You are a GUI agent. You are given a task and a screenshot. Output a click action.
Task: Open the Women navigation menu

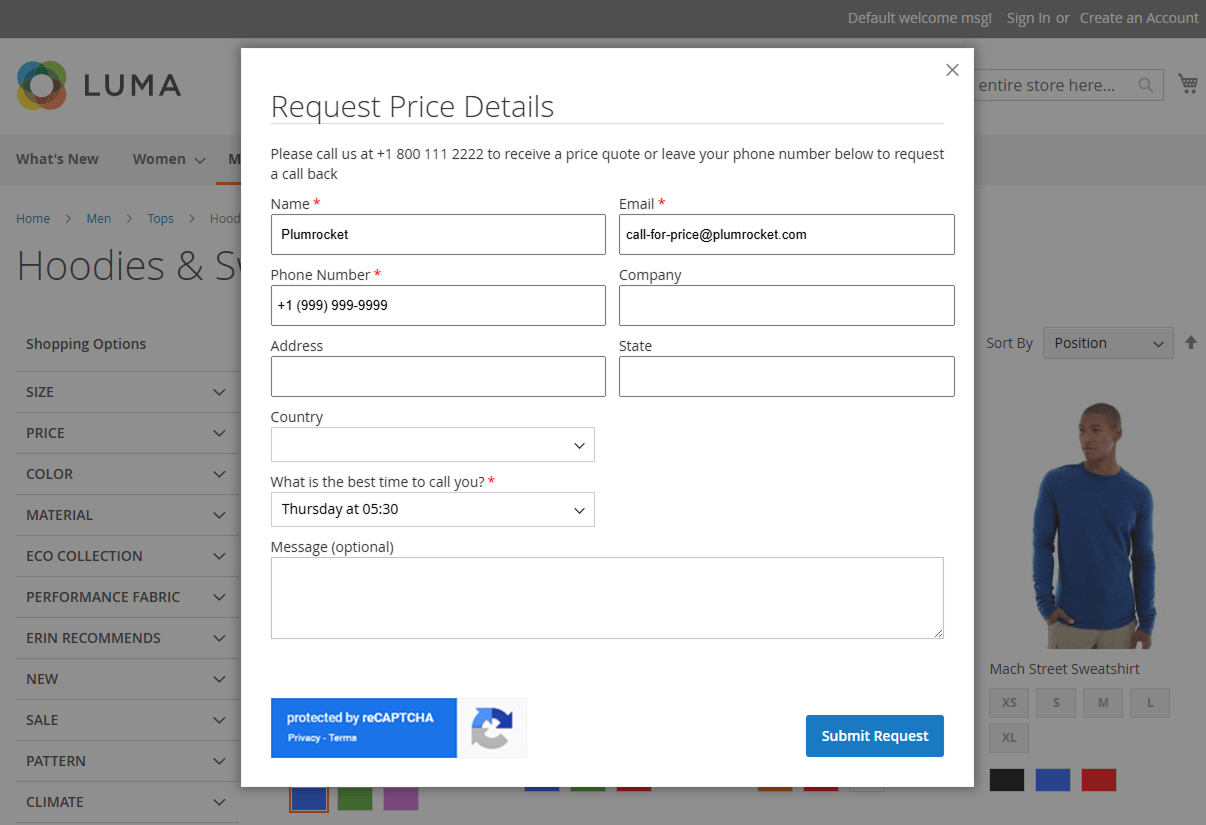[160, 159]
